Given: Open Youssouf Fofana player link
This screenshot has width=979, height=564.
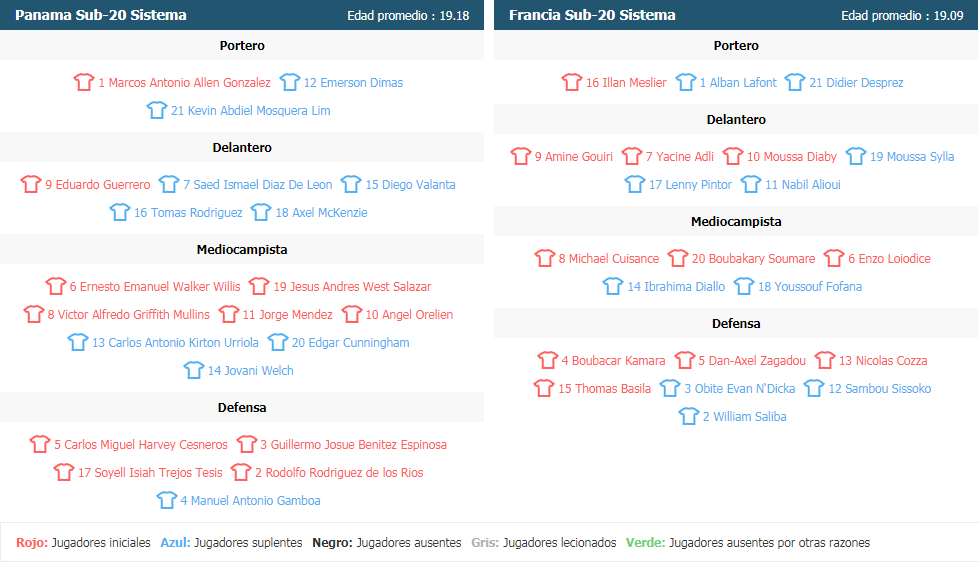Looking at the screenshot, I should 810,286.
